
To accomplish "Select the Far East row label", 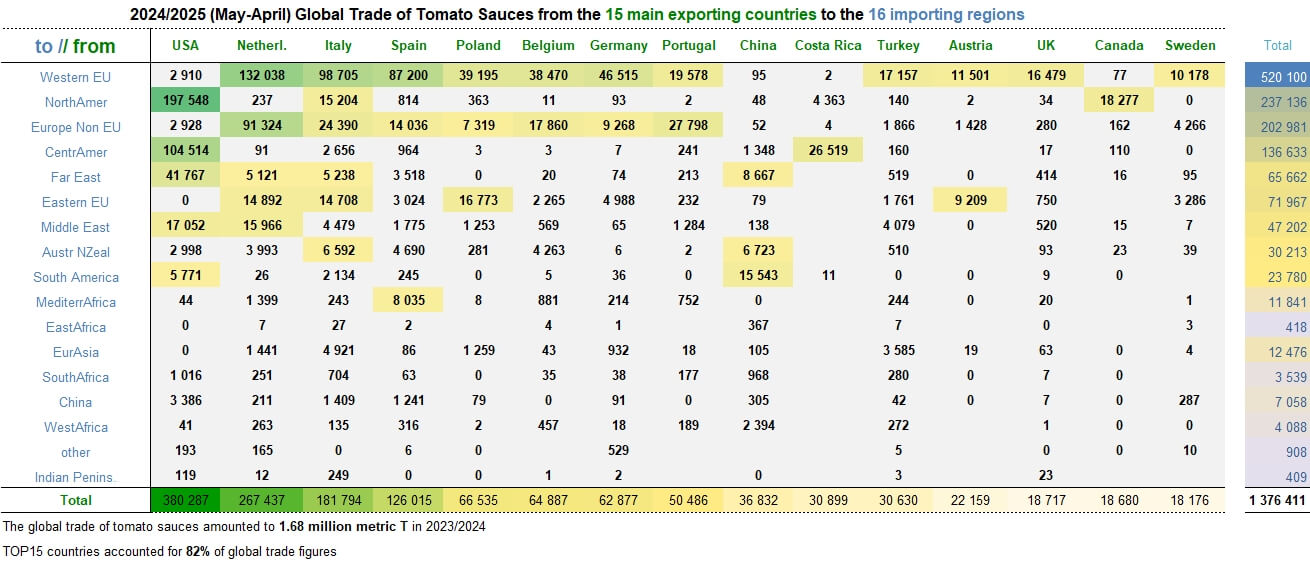I will [x=76, y=177].
